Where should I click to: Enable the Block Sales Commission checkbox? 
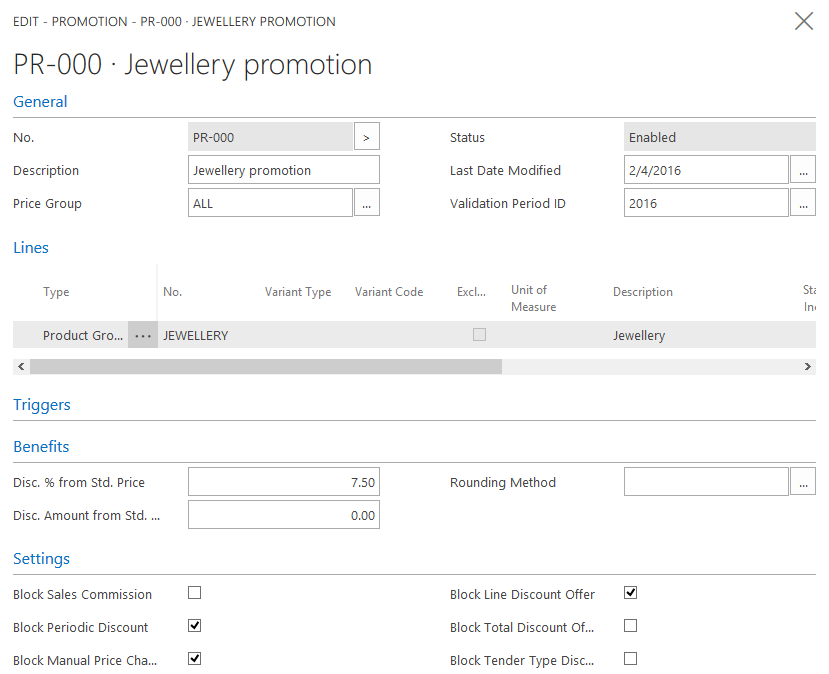pyautogui.click(x=195, y=593)
